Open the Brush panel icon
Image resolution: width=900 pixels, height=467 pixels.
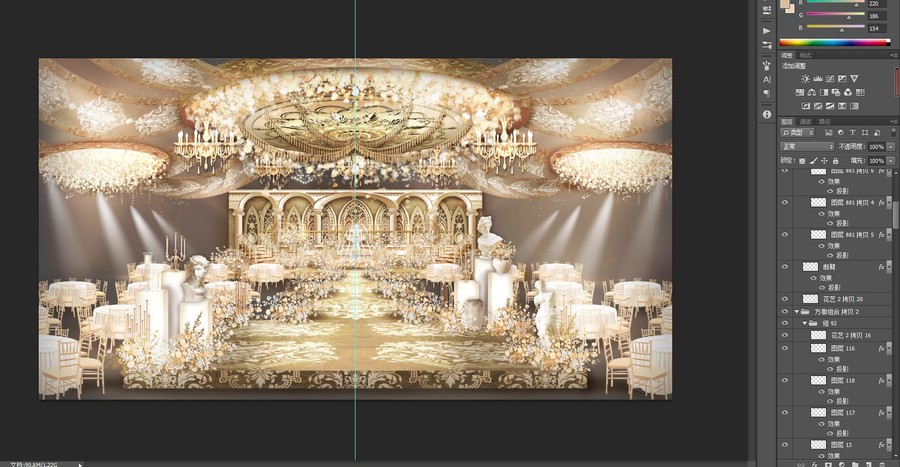point(767,65)
